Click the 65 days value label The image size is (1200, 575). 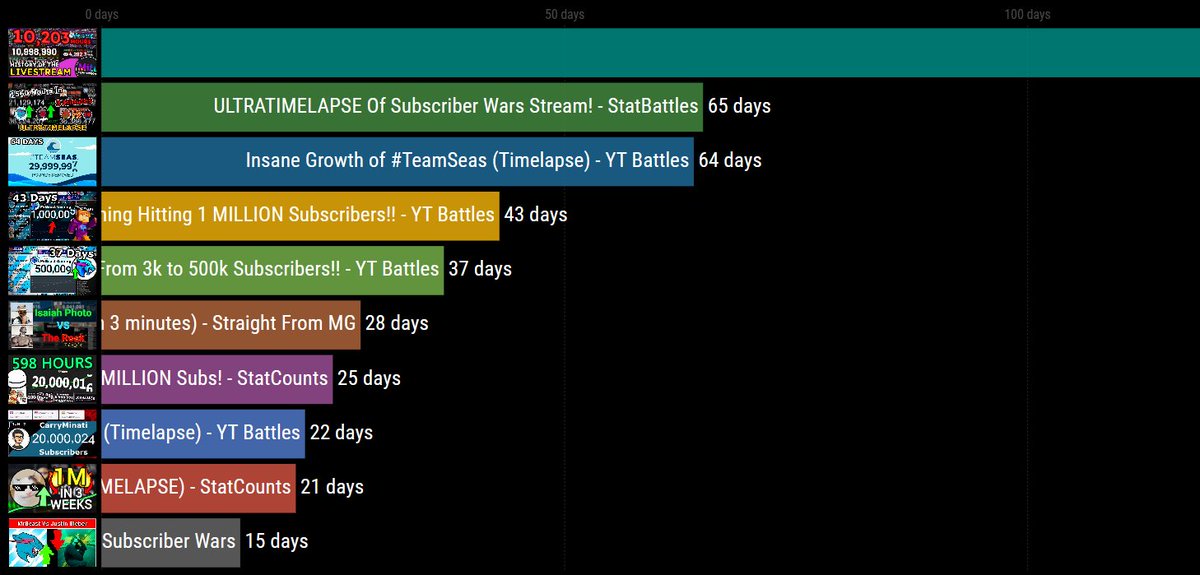pyautogui.click(x=739, y=106)
